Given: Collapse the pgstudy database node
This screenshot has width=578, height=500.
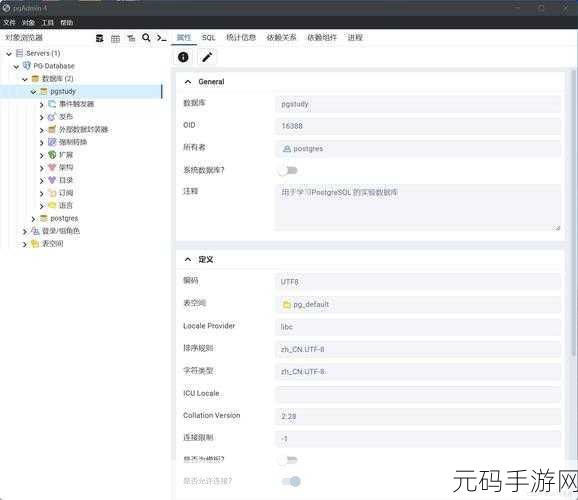Looking at the screenshot, I should [x=34, y=92].
